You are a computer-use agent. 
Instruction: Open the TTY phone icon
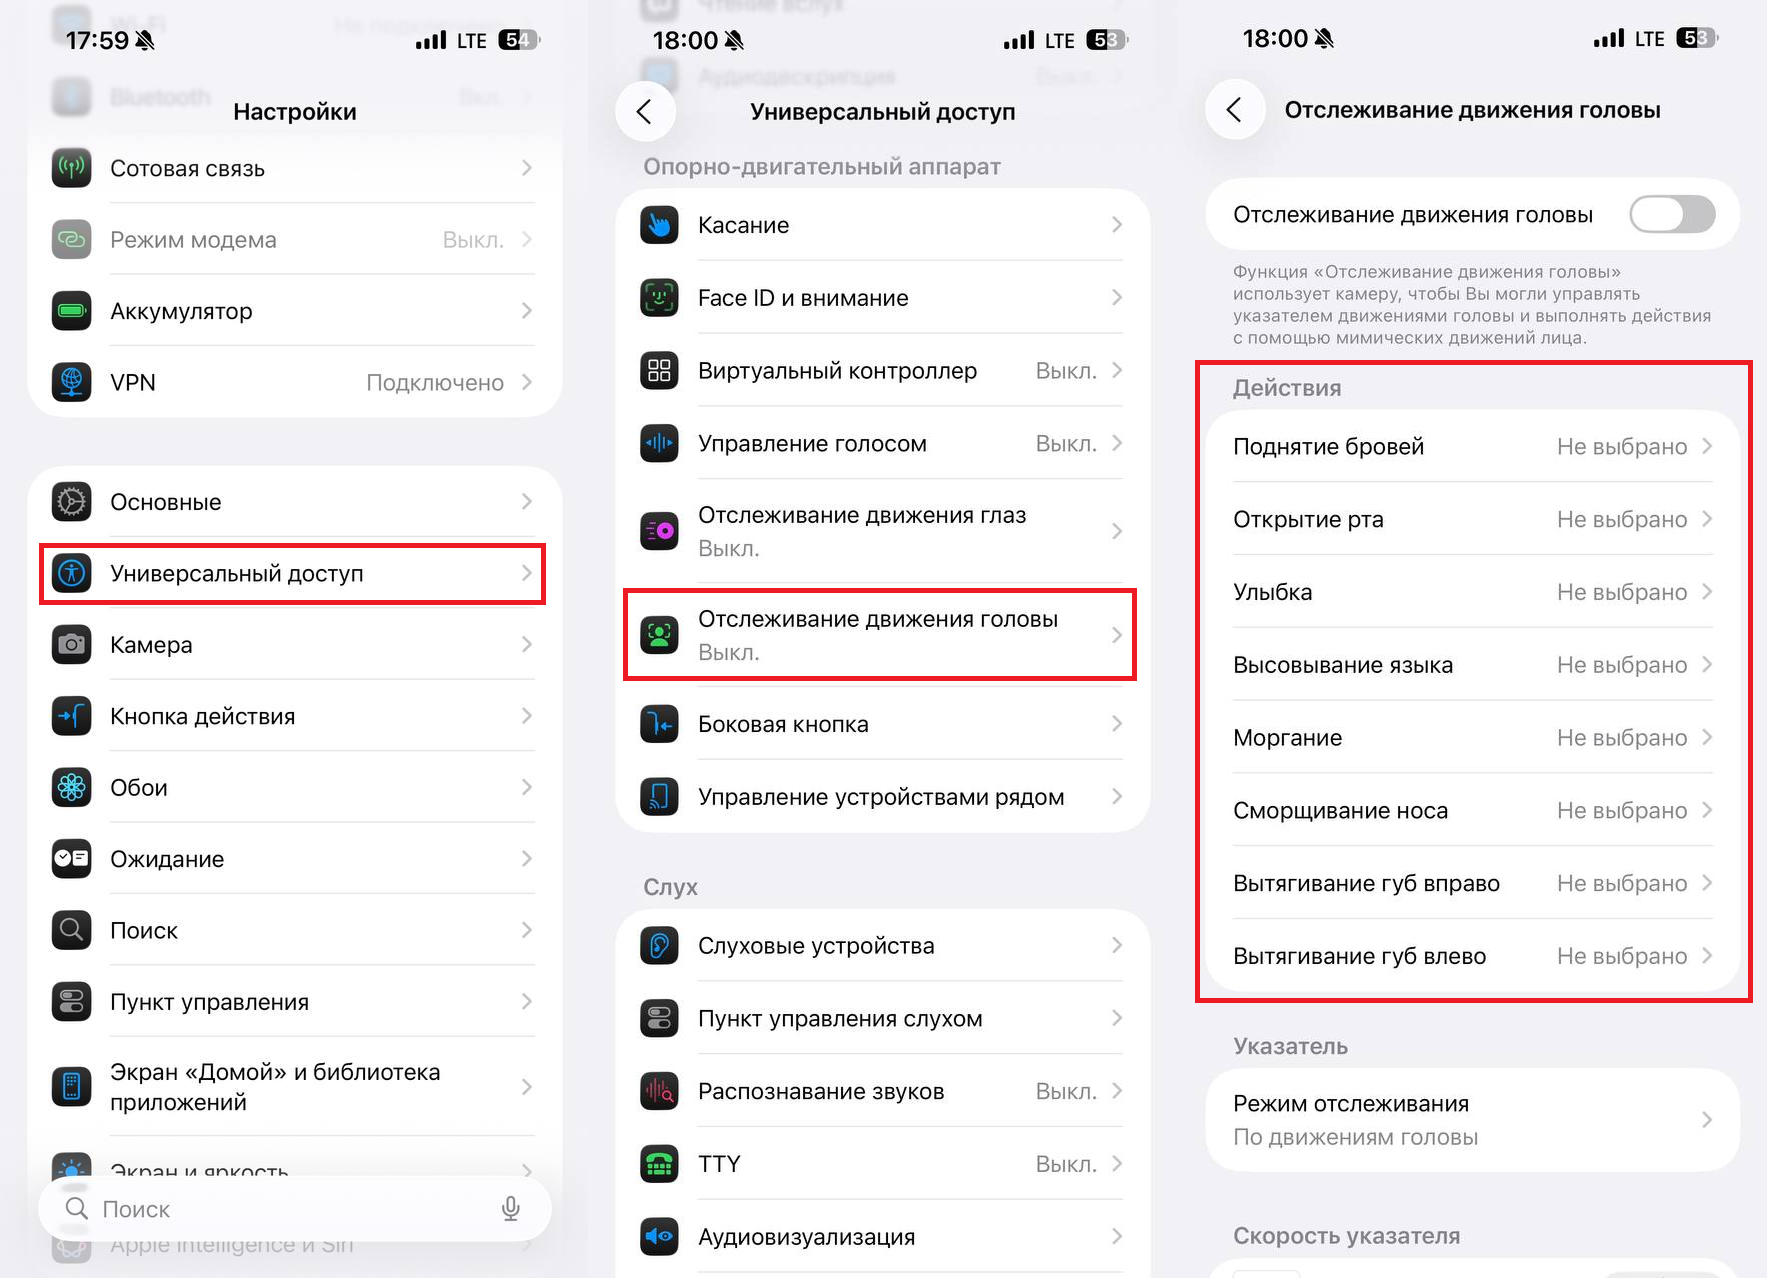tap(659, 1164)
